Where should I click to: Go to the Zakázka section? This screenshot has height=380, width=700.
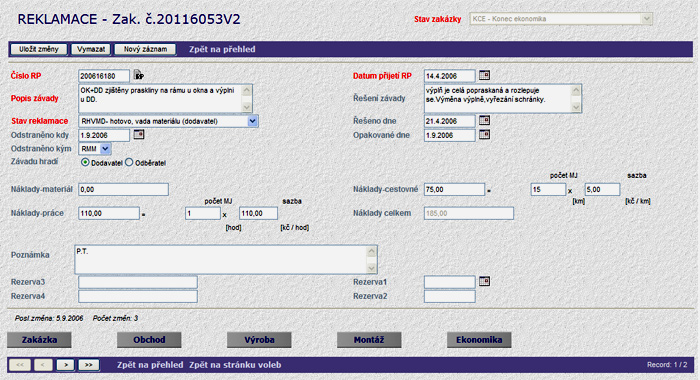click(x=39, y=340)
